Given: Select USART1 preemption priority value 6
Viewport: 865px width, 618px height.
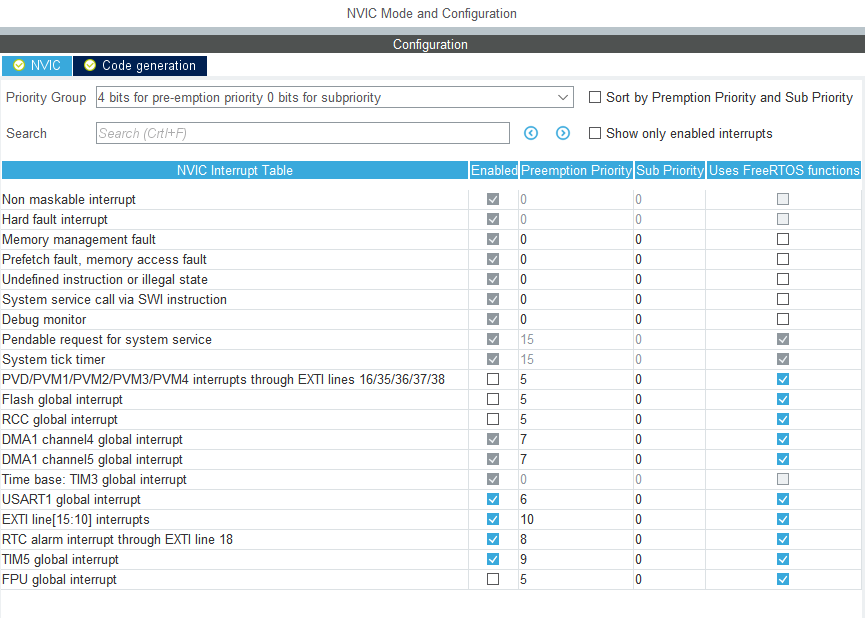Looking at the screenshot, I should pos(576,499).
